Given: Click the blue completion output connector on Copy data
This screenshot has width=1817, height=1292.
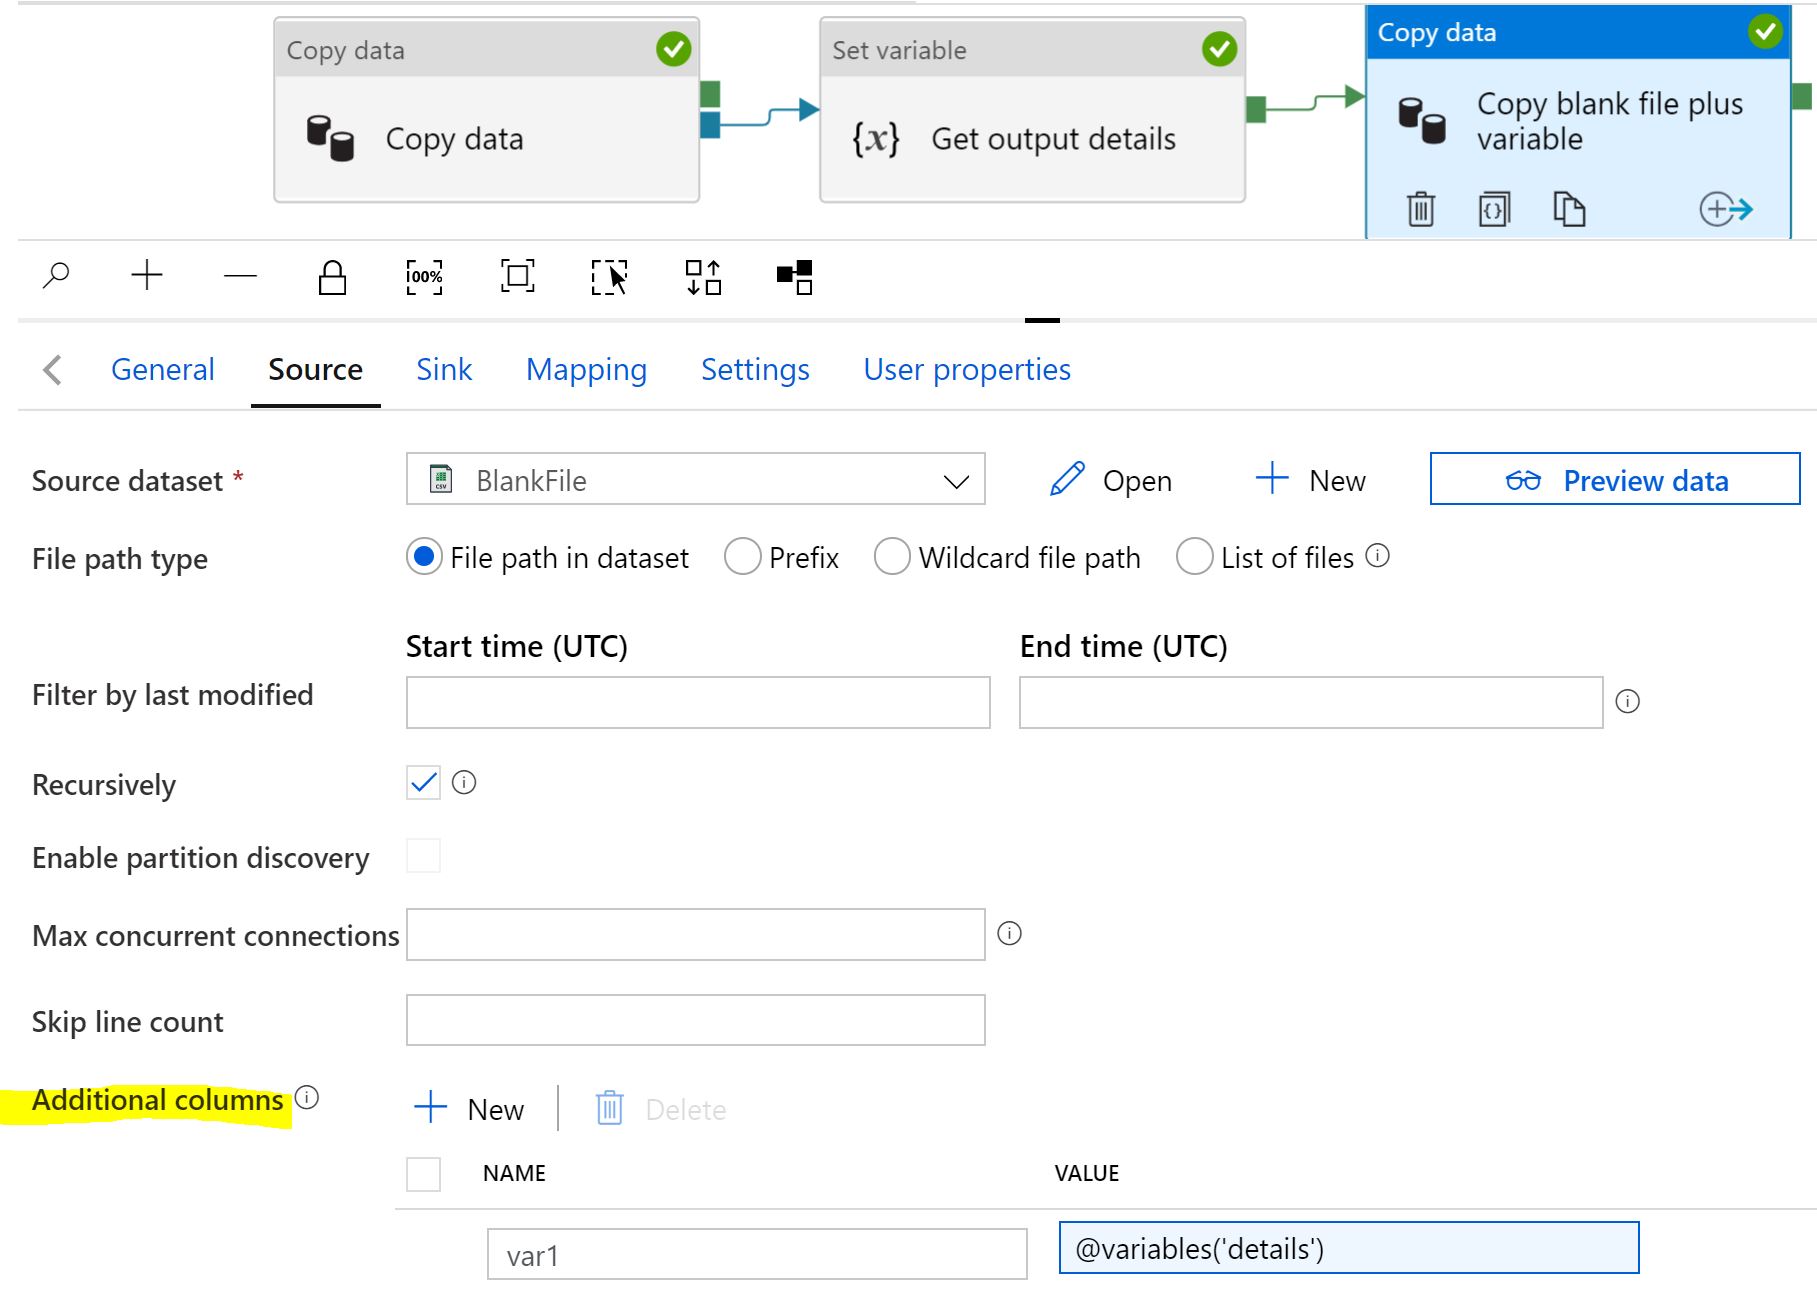Looking at the screenshot, I should (710, 125).
